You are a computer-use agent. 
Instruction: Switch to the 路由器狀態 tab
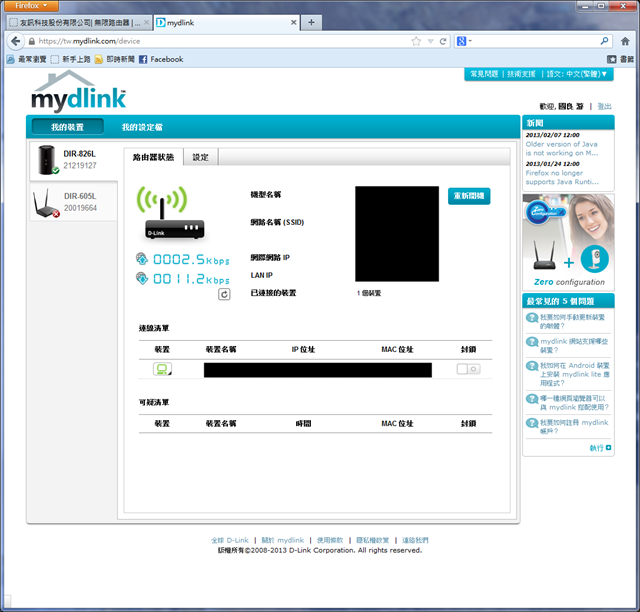point(153,157)
